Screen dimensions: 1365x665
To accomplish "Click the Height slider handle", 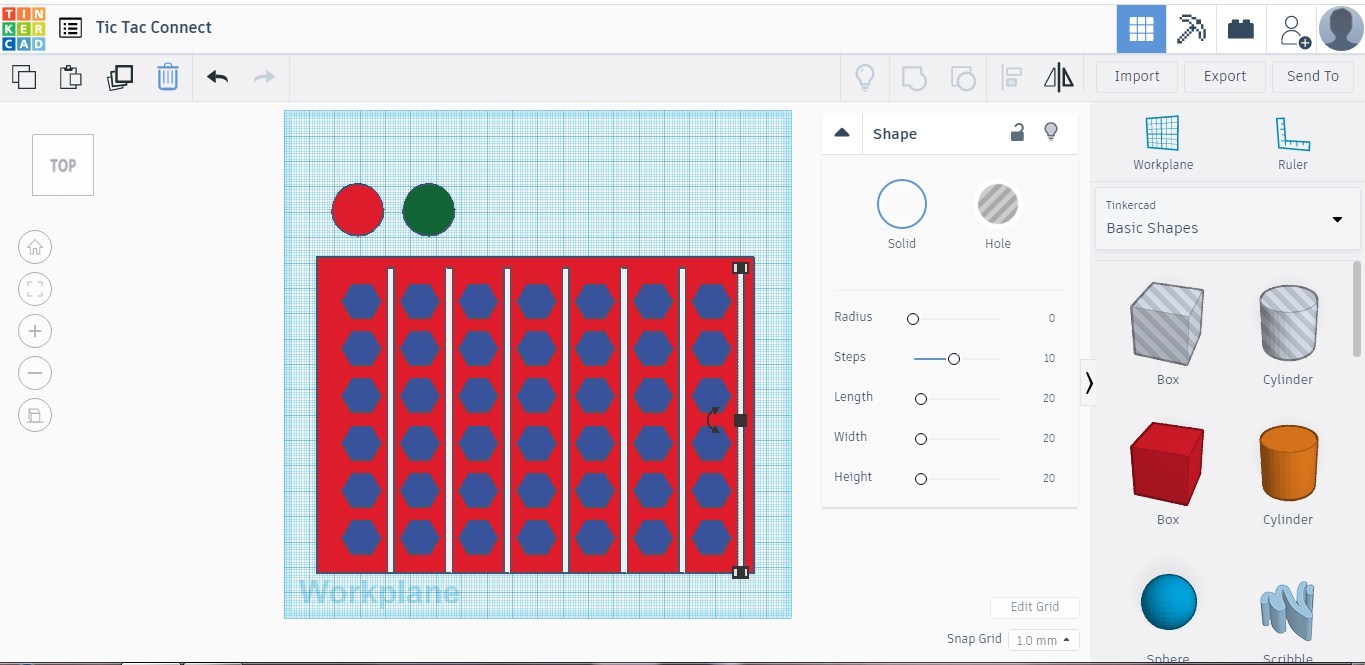I will click(x=921, y=479).
